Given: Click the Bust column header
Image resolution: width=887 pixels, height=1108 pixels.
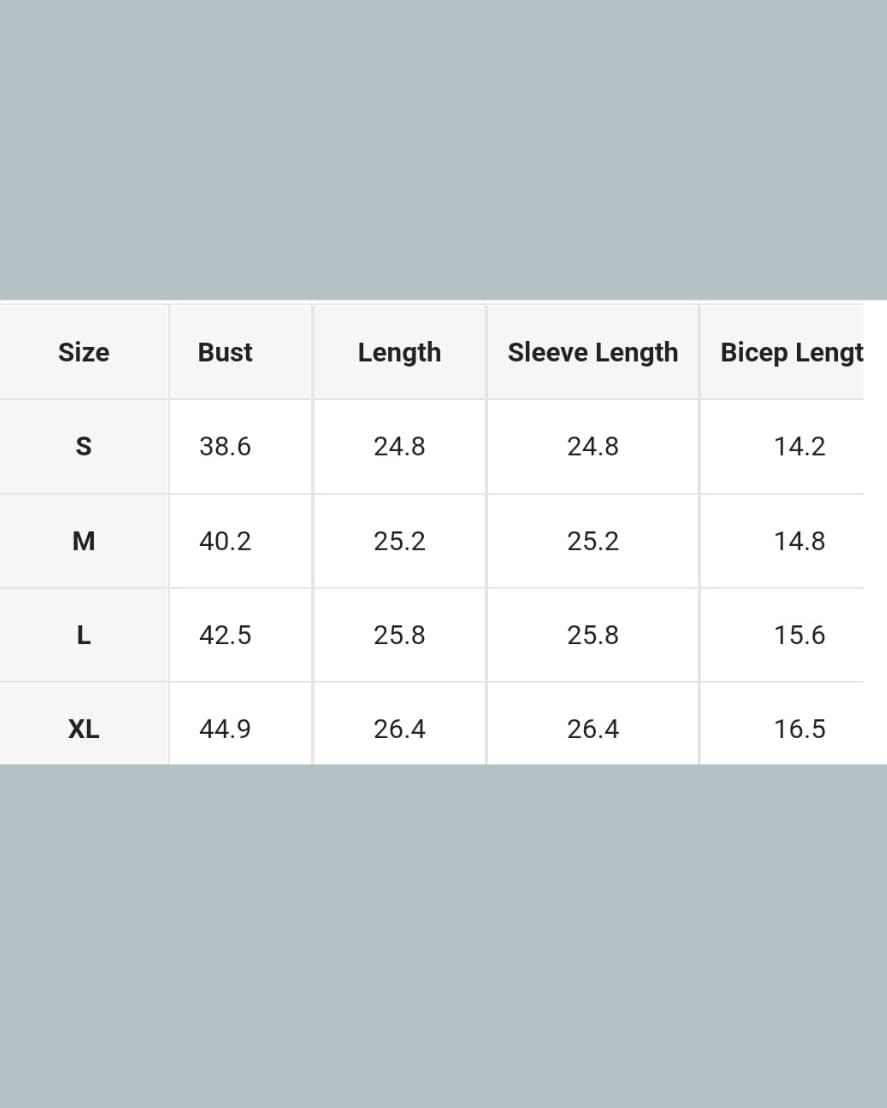Looking at the screenshot, I should click(225, 352).
